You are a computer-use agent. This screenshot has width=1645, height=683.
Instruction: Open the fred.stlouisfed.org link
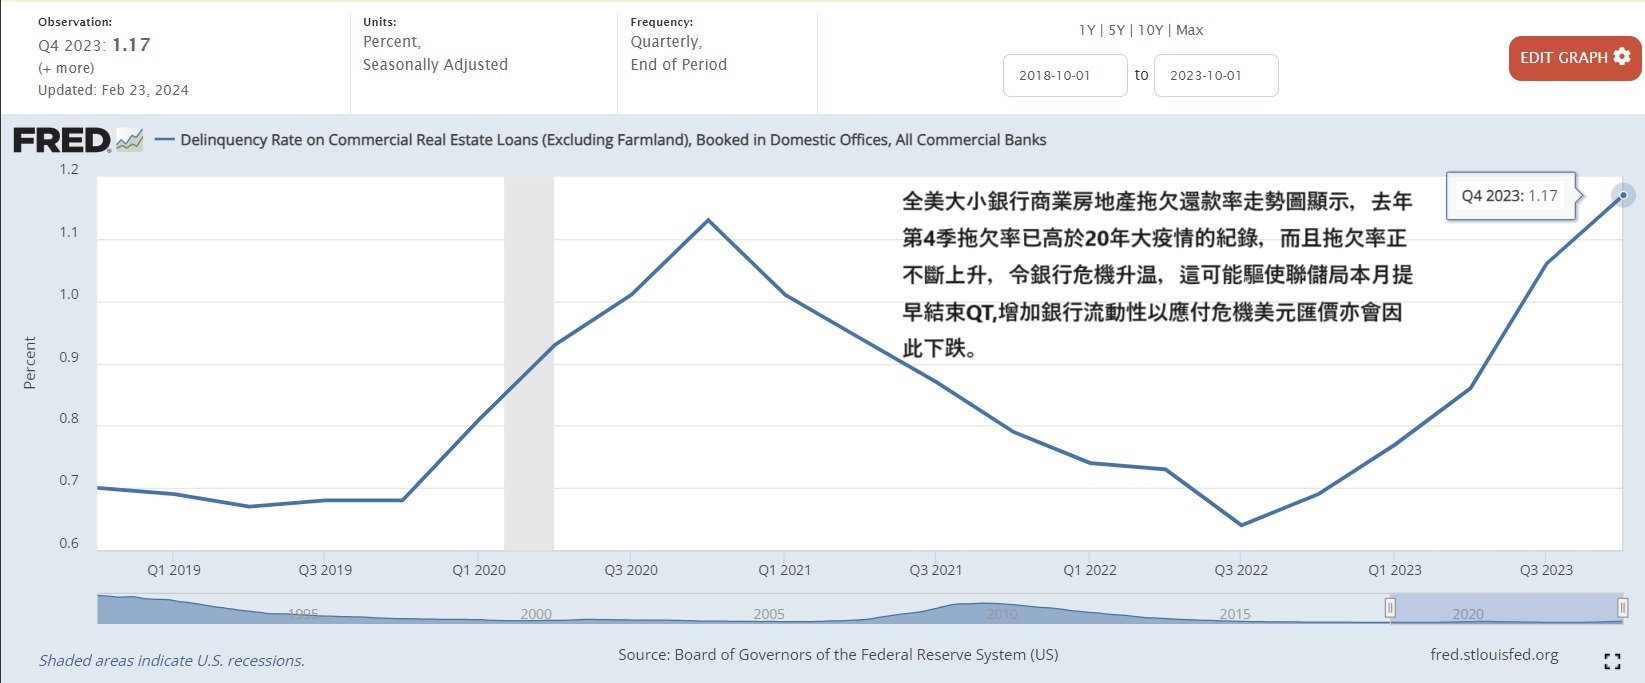(1494, 655)
